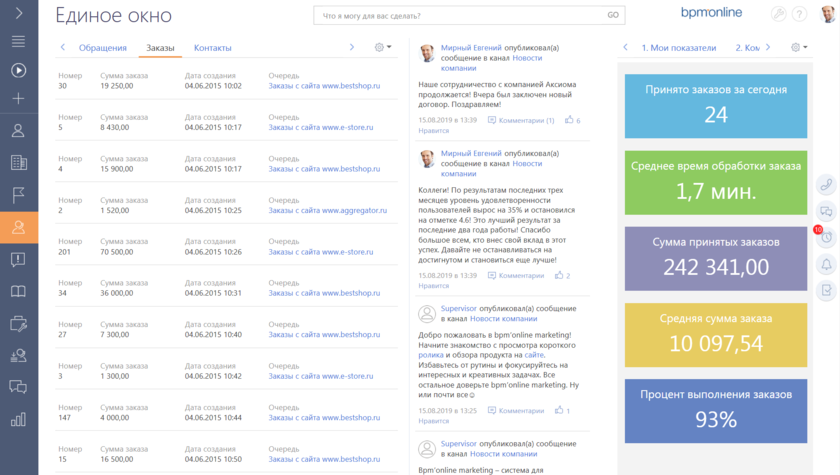Viewport: 840px width, 475px height.
Task: Click the run process play icon
Action: 18,70
